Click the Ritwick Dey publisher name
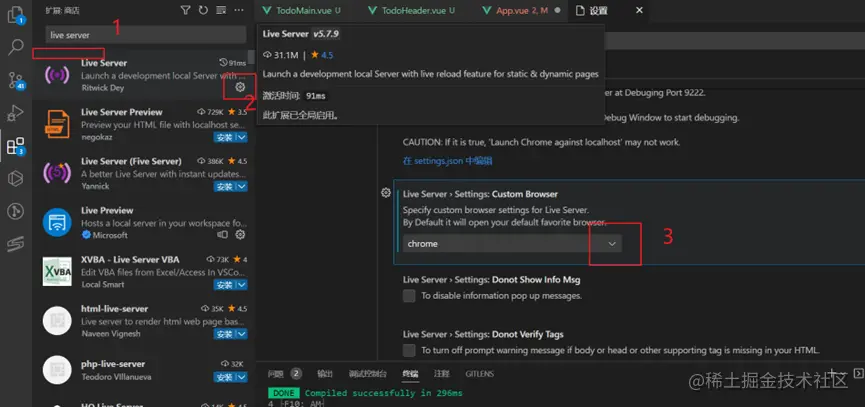The height and width of the screenshot is (407, 865). (103, 88)
